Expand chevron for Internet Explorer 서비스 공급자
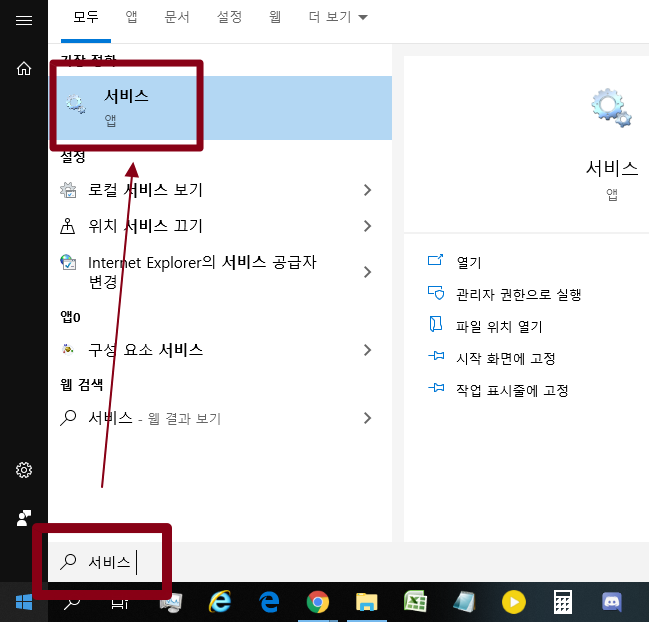Screen dimensions: 649x622 (x=367, y=272)
